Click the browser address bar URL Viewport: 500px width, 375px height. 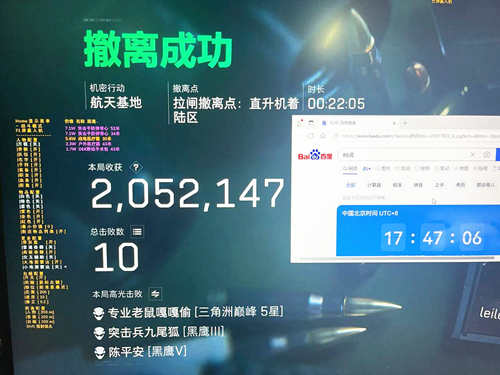click(x=420, y=136)
